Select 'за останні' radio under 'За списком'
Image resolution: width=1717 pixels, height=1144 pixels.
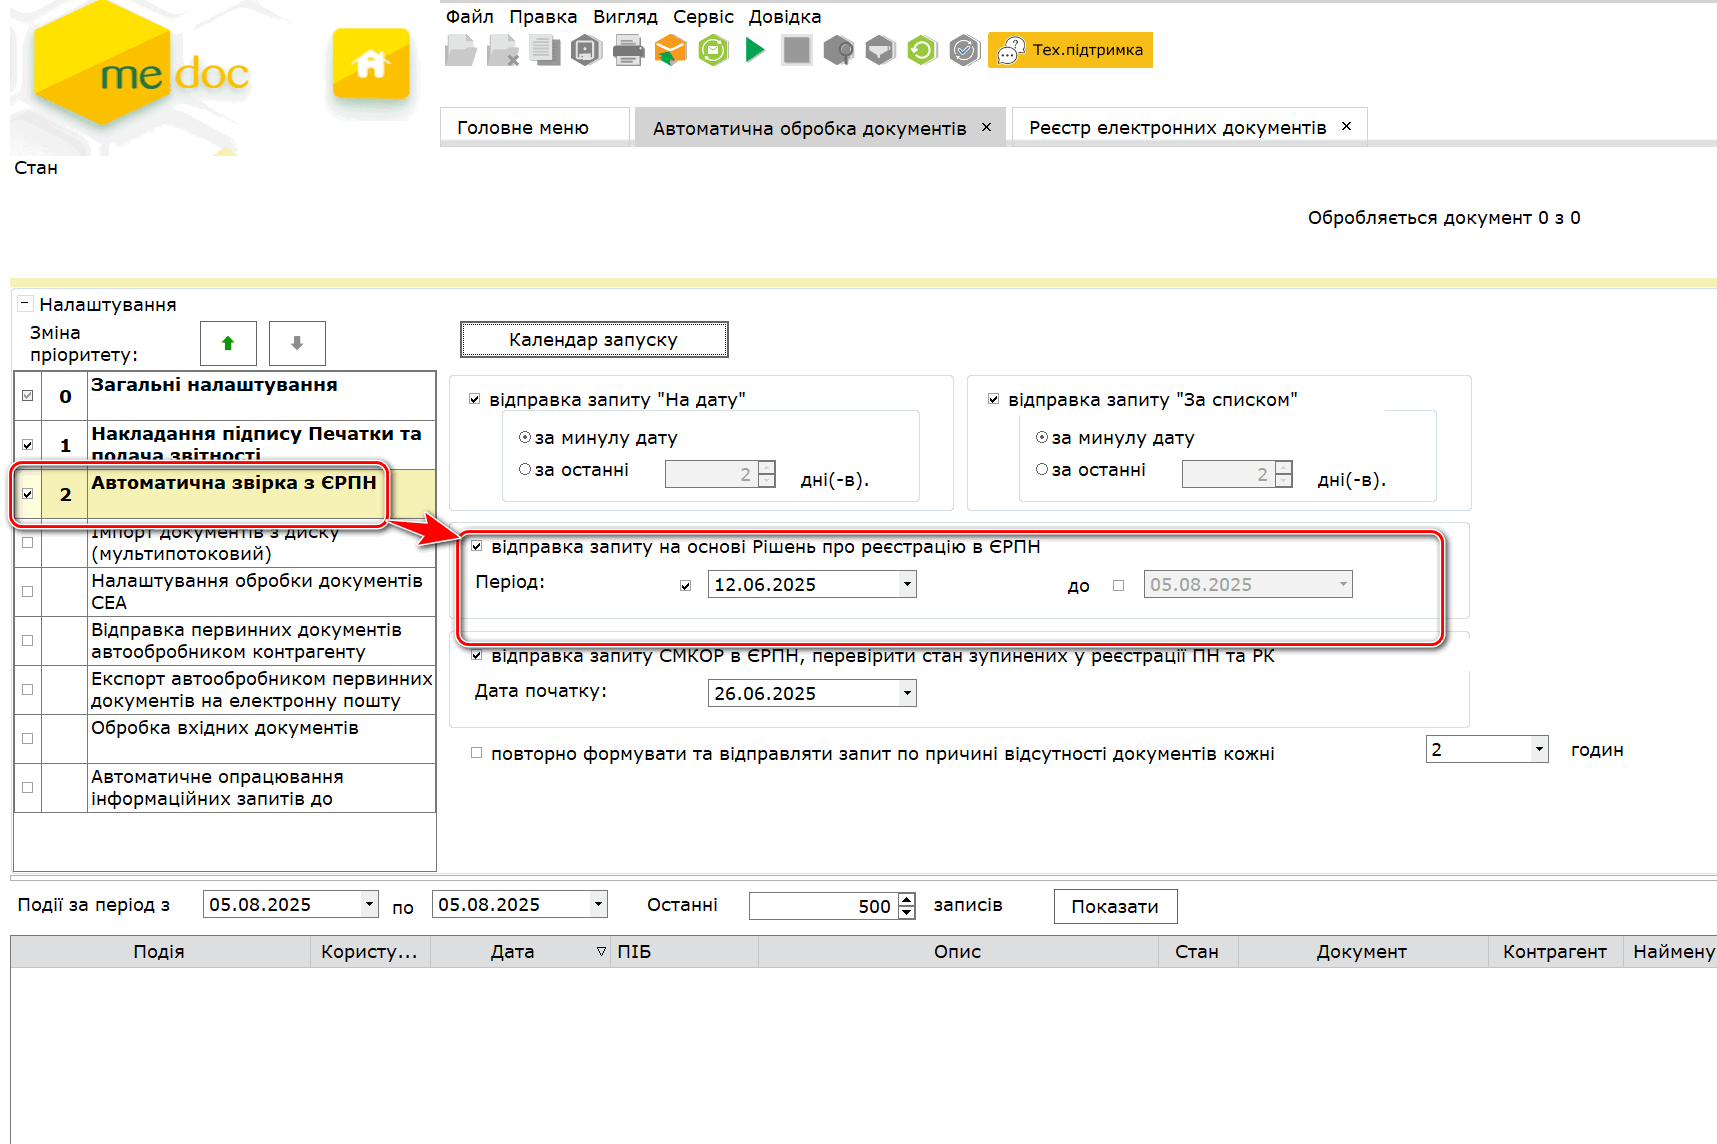pyautogui.click(x=1042, y=469)
